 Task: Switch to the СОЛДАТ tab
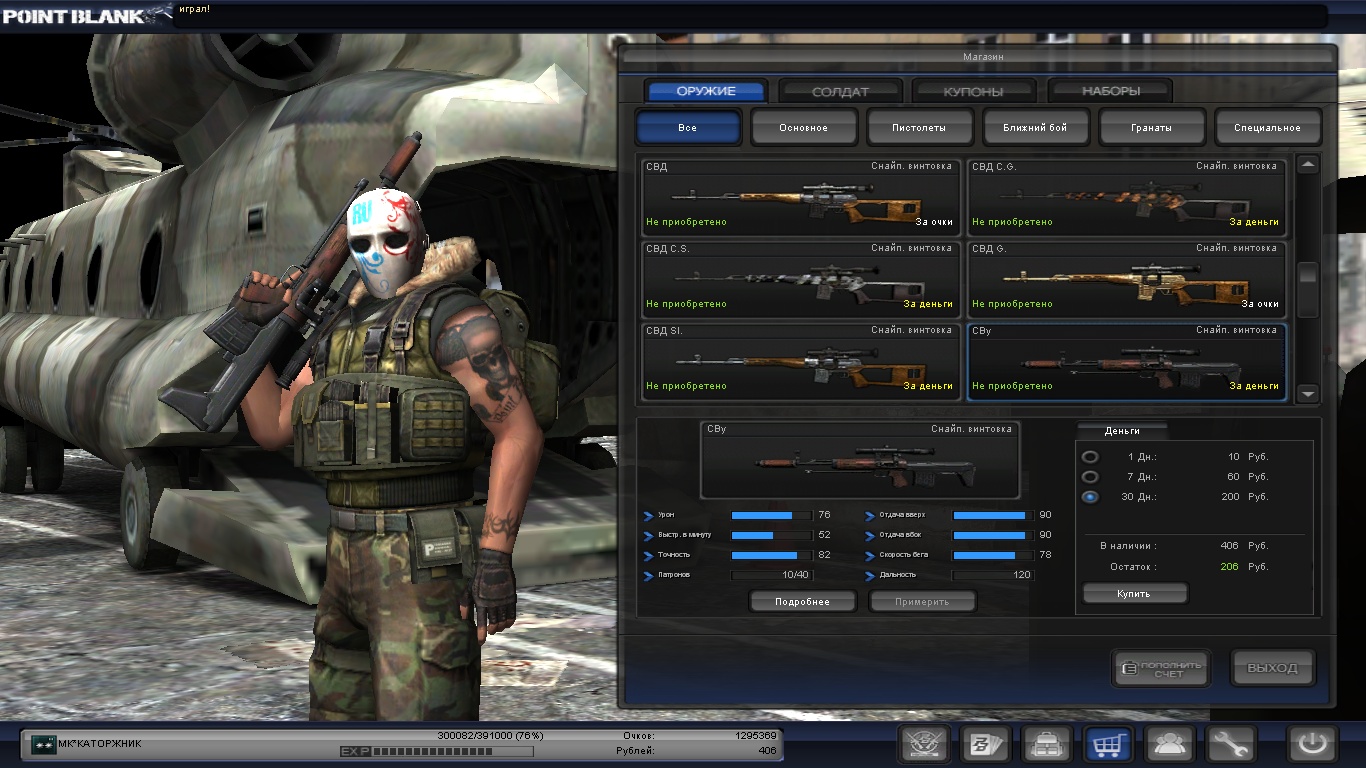click(840, 91)
